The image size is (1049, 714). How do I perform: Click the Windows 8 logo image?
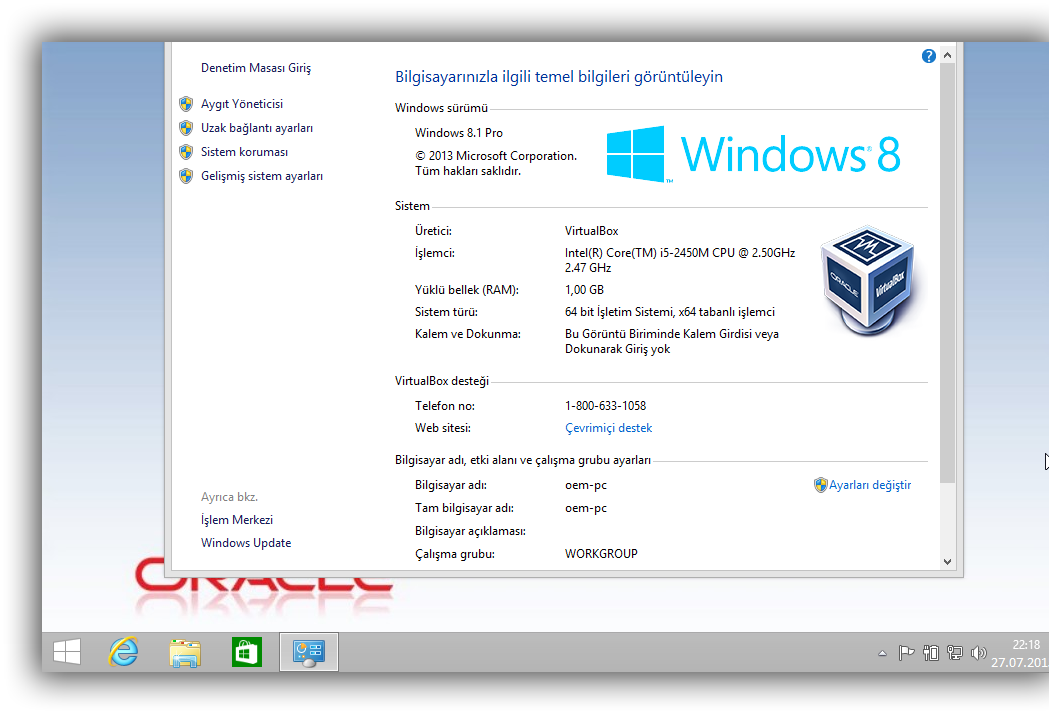[x=753, y=154]
